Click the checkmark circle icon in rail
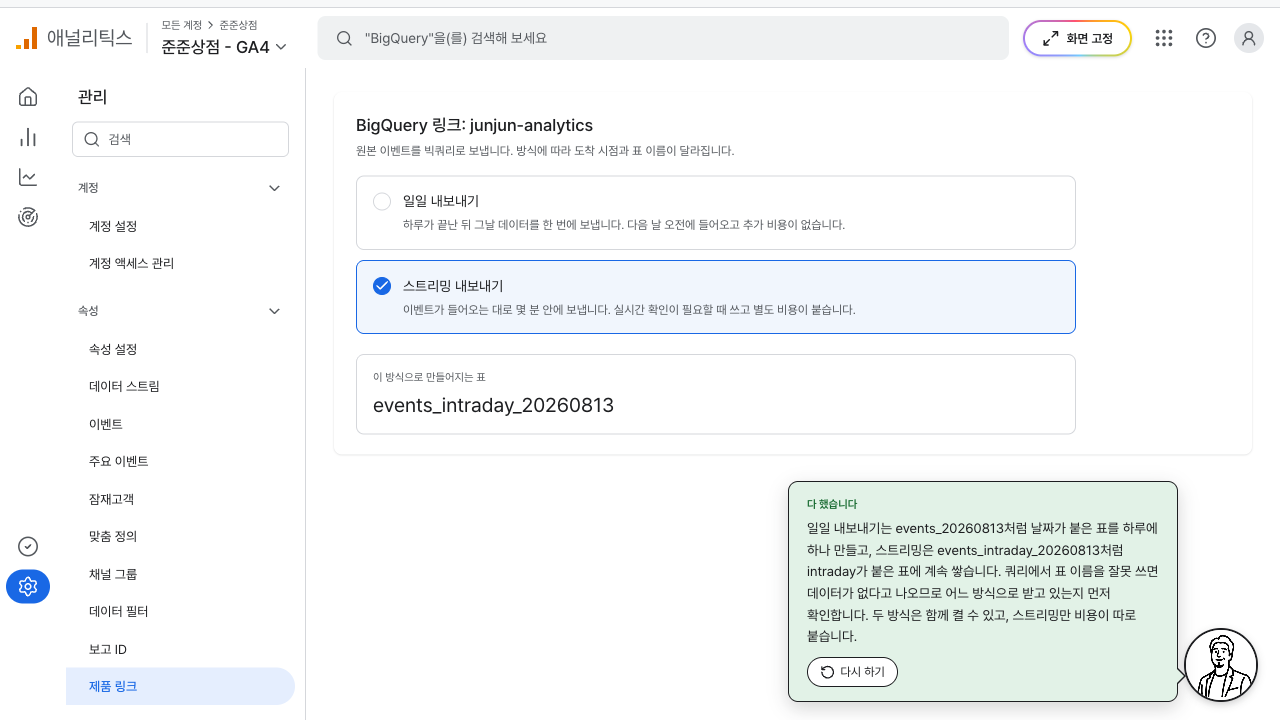Image resolution: width=1280 pixels, height=720 pixels. point(28,546)
